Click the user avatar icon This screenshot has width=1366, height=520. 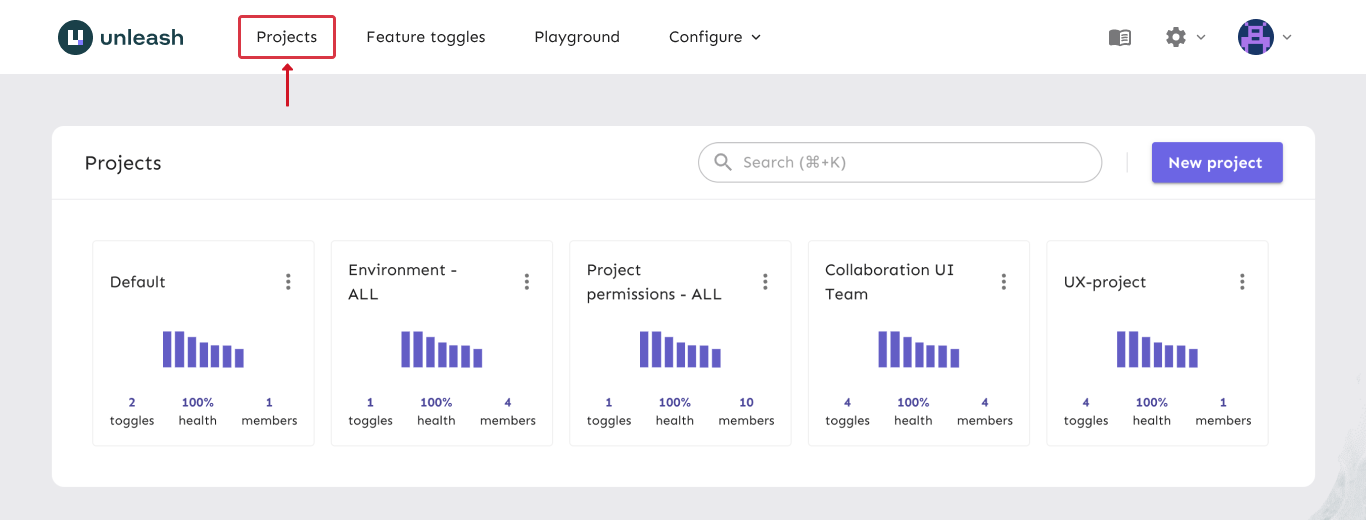1255,37
